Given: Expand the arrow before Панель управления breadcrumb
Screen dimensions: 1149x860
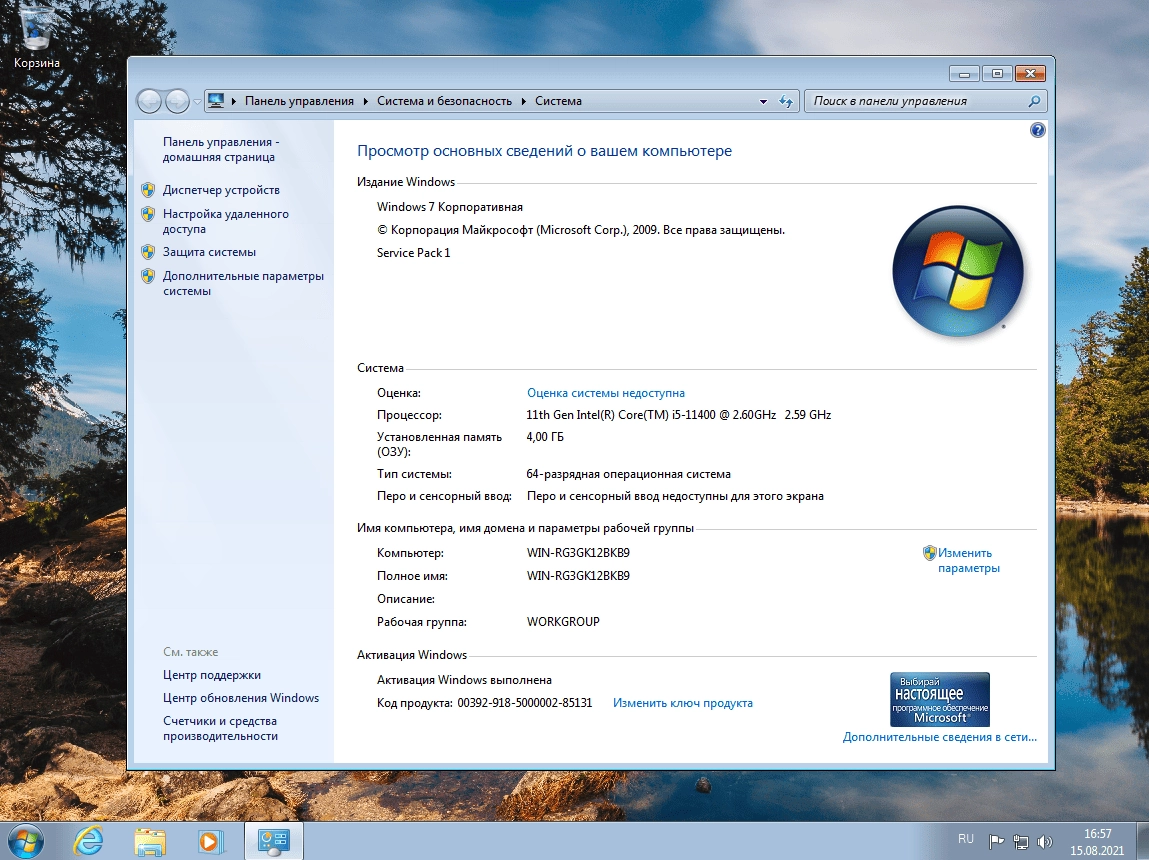Looking at the screenshot, I should (234, 101).
